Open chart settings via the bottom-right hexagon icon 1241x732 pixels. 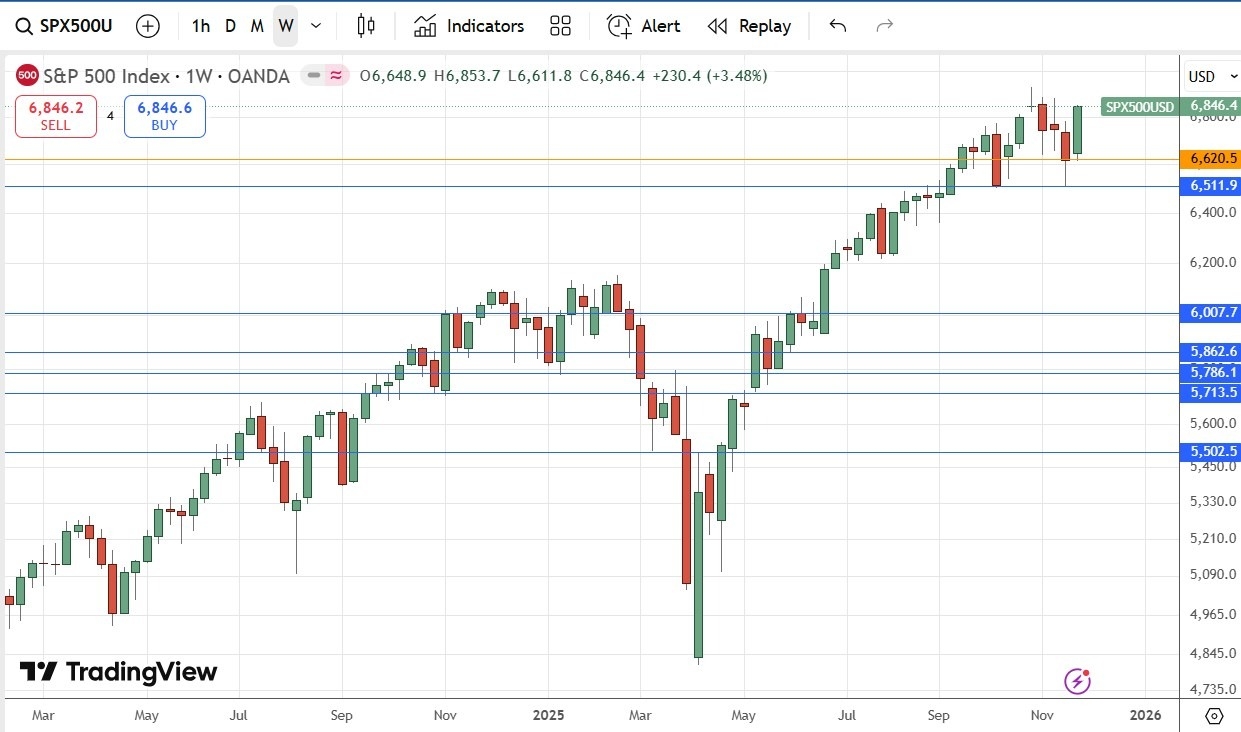(x=1214, y=716)
